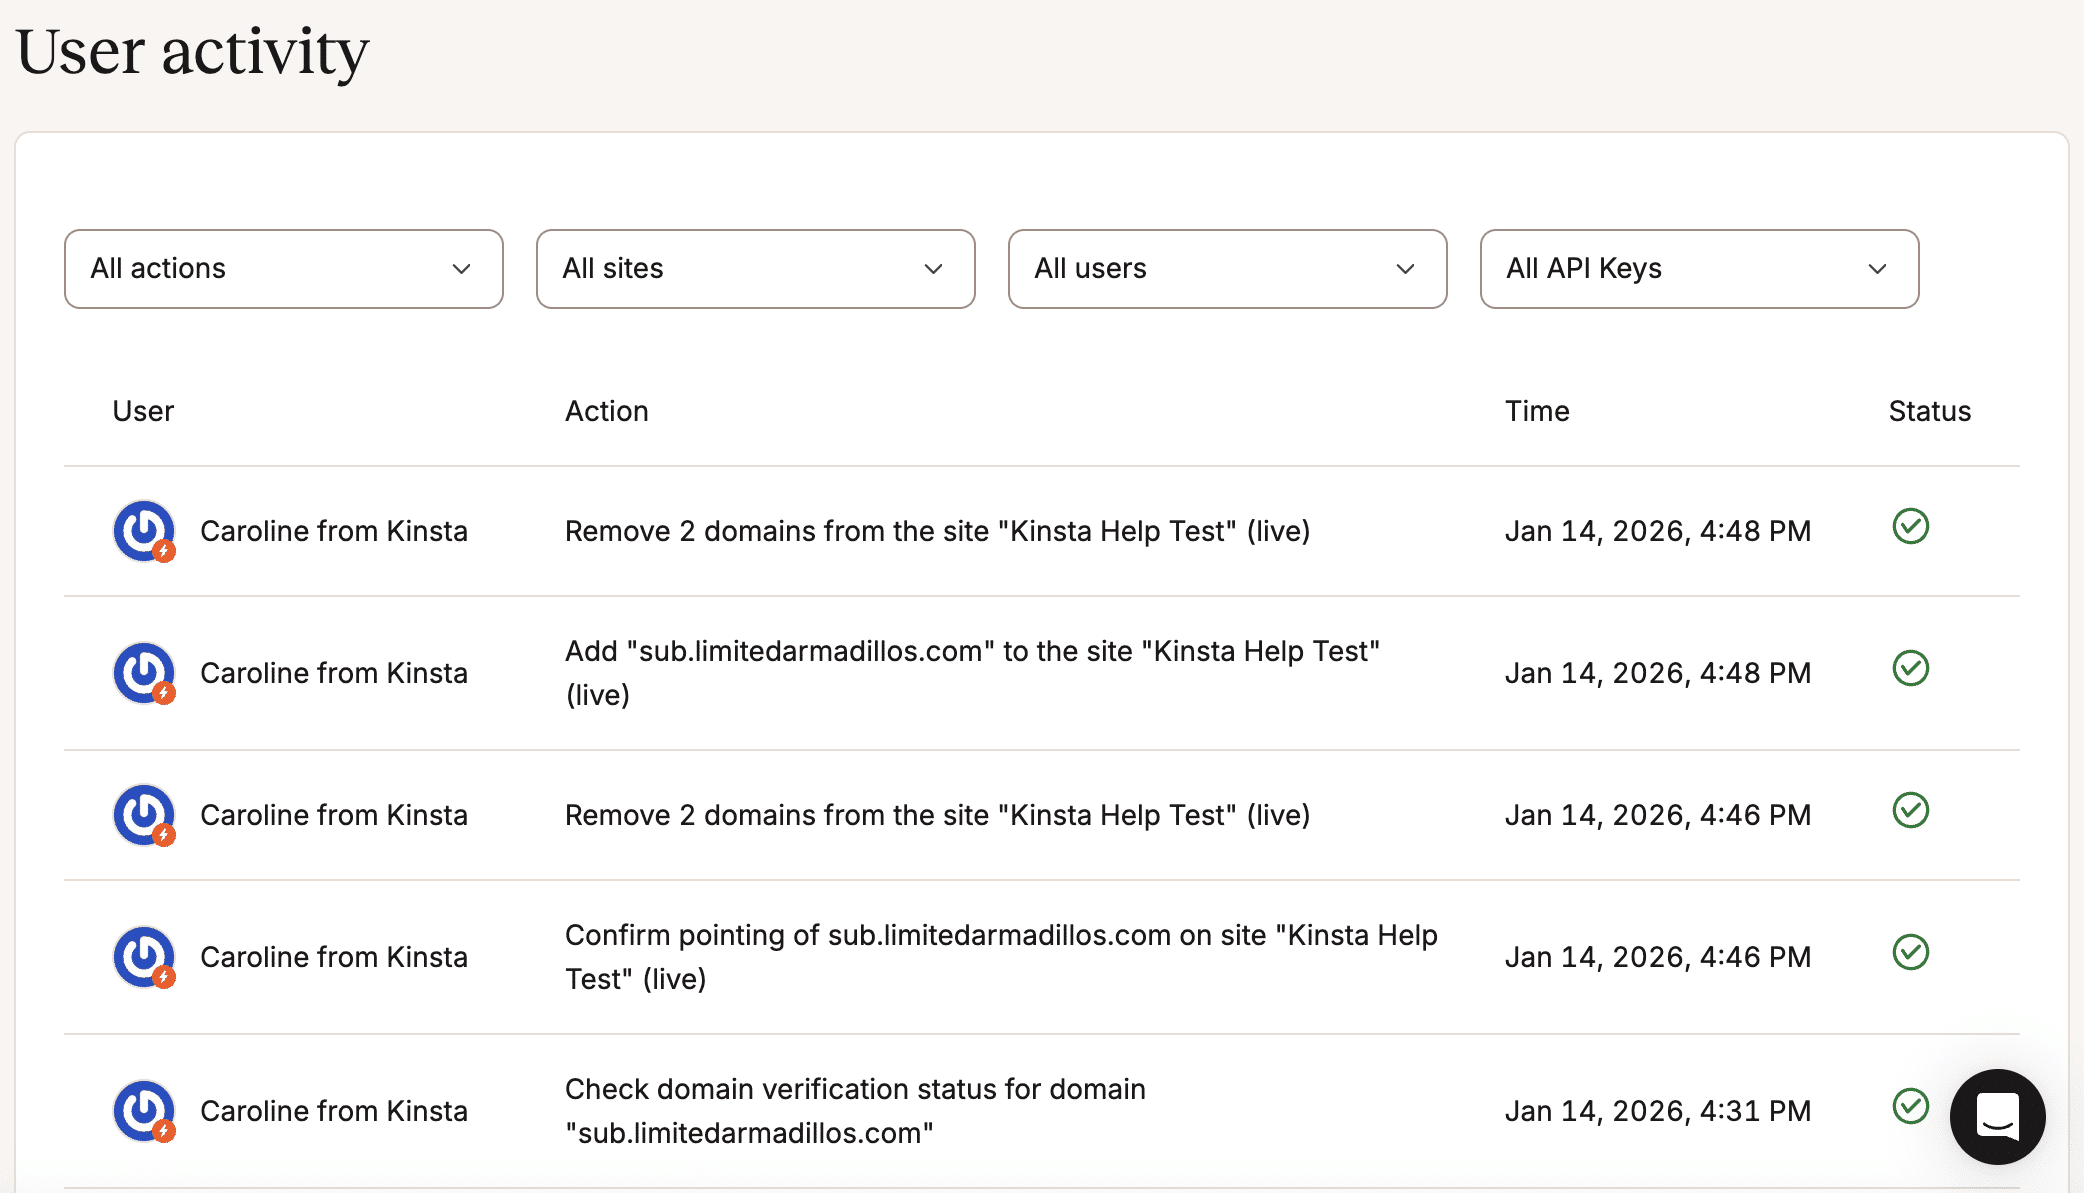Screen dimensions: 2084x1193
Task: Click the User column header
Action: coord(143,411)
